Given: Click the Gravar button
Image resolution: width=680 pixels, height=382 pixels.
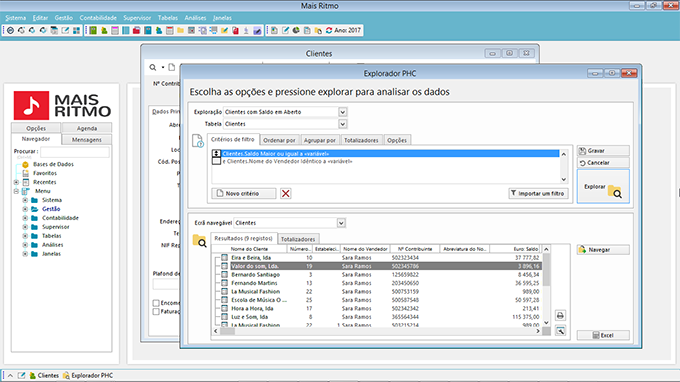Looking at the screenshot, I should (603, 150).
